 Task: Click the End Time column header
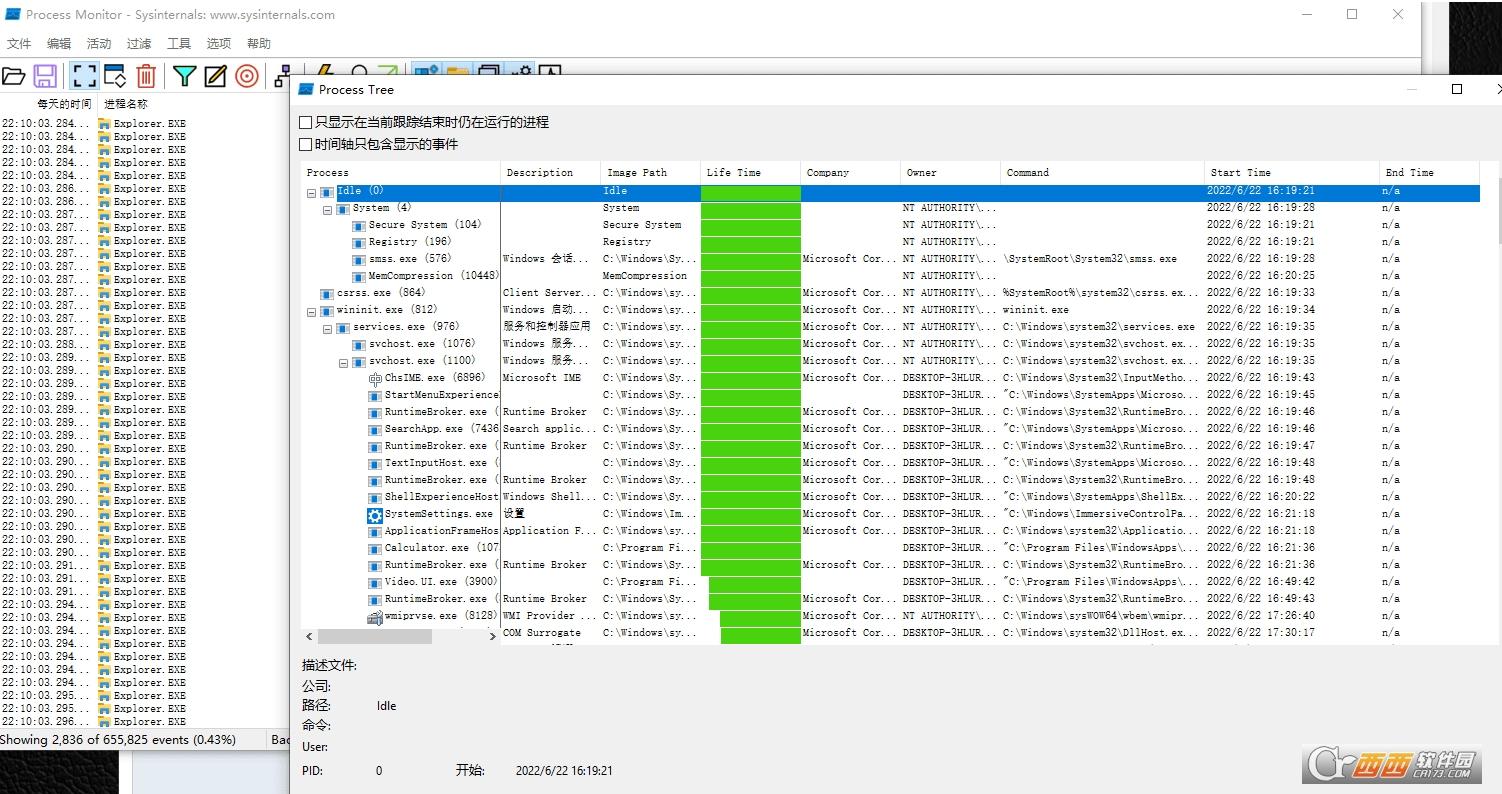[x=1430, y=173]
